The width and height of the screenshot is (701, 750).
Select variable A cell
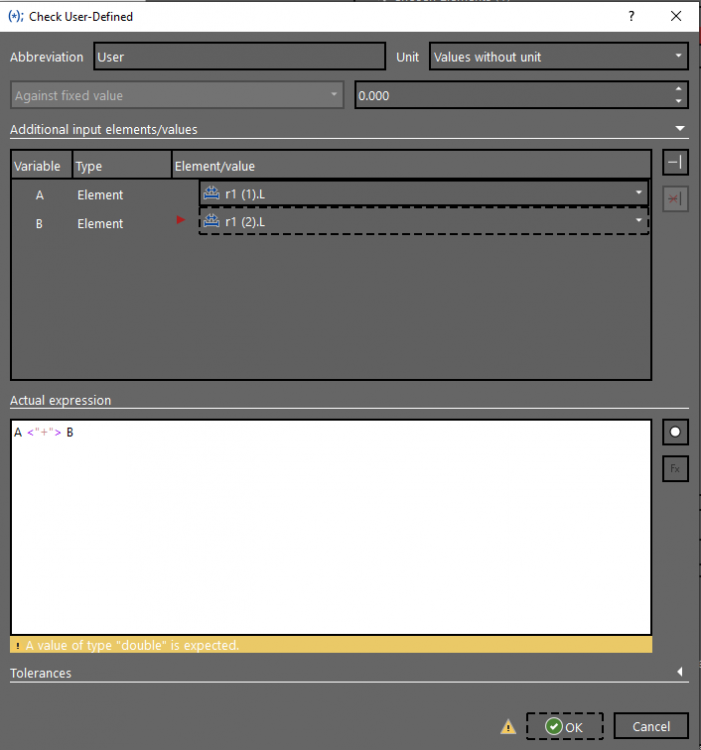click(x=40, y=195)
